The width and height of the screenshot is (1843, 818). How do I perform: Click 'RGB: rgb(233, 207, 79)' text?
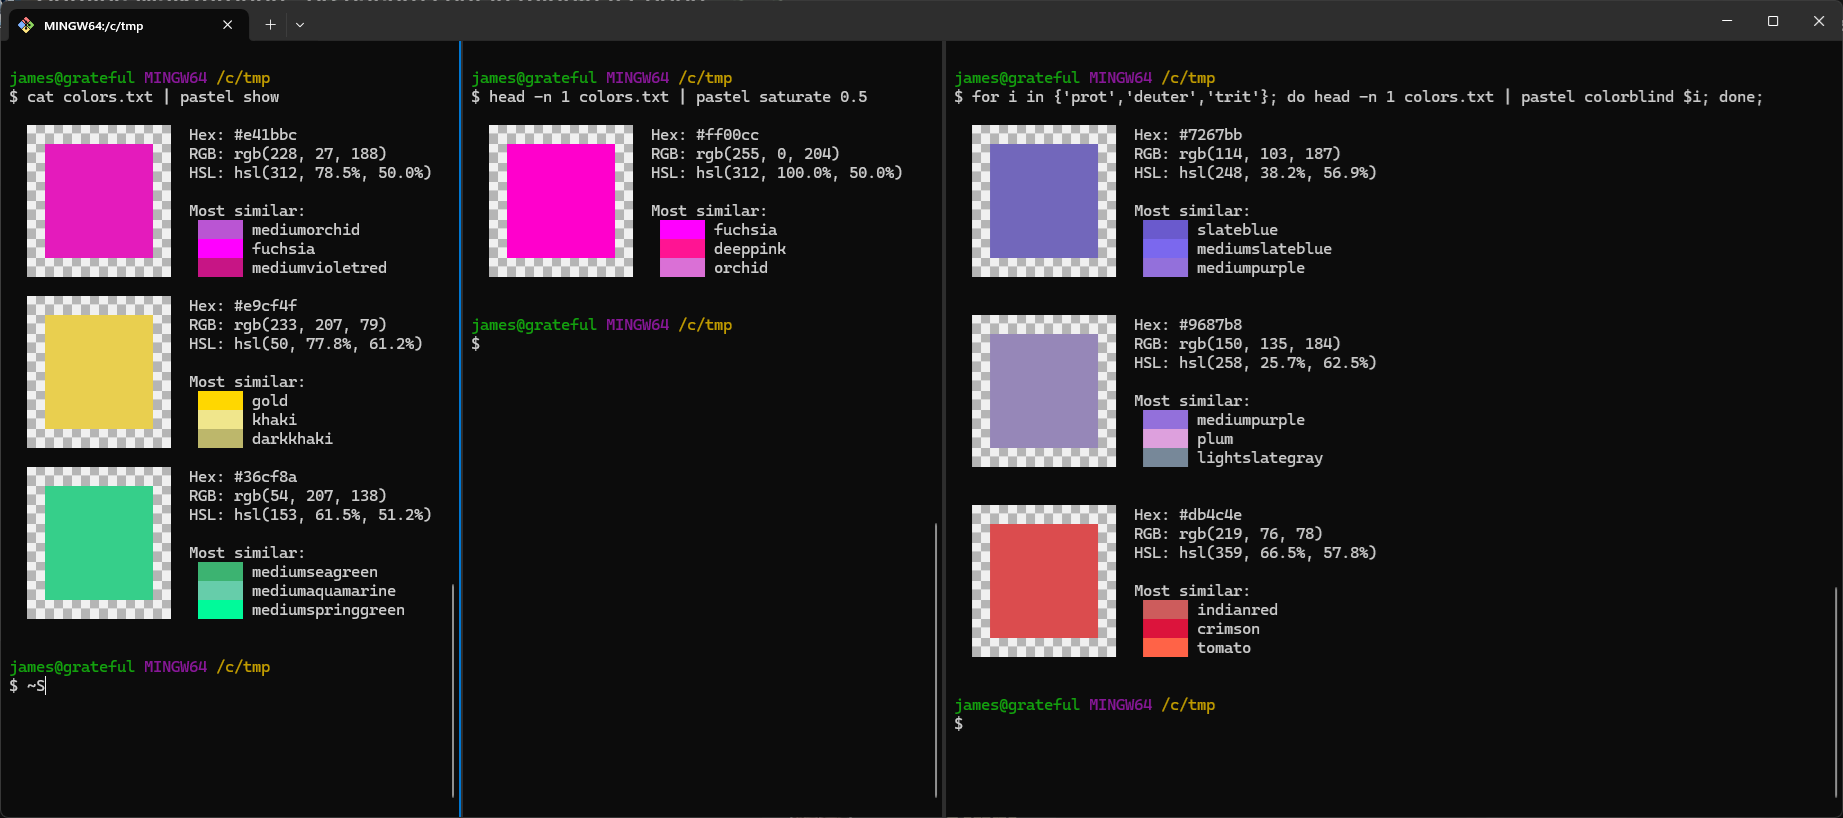click(x=288, y=325)
